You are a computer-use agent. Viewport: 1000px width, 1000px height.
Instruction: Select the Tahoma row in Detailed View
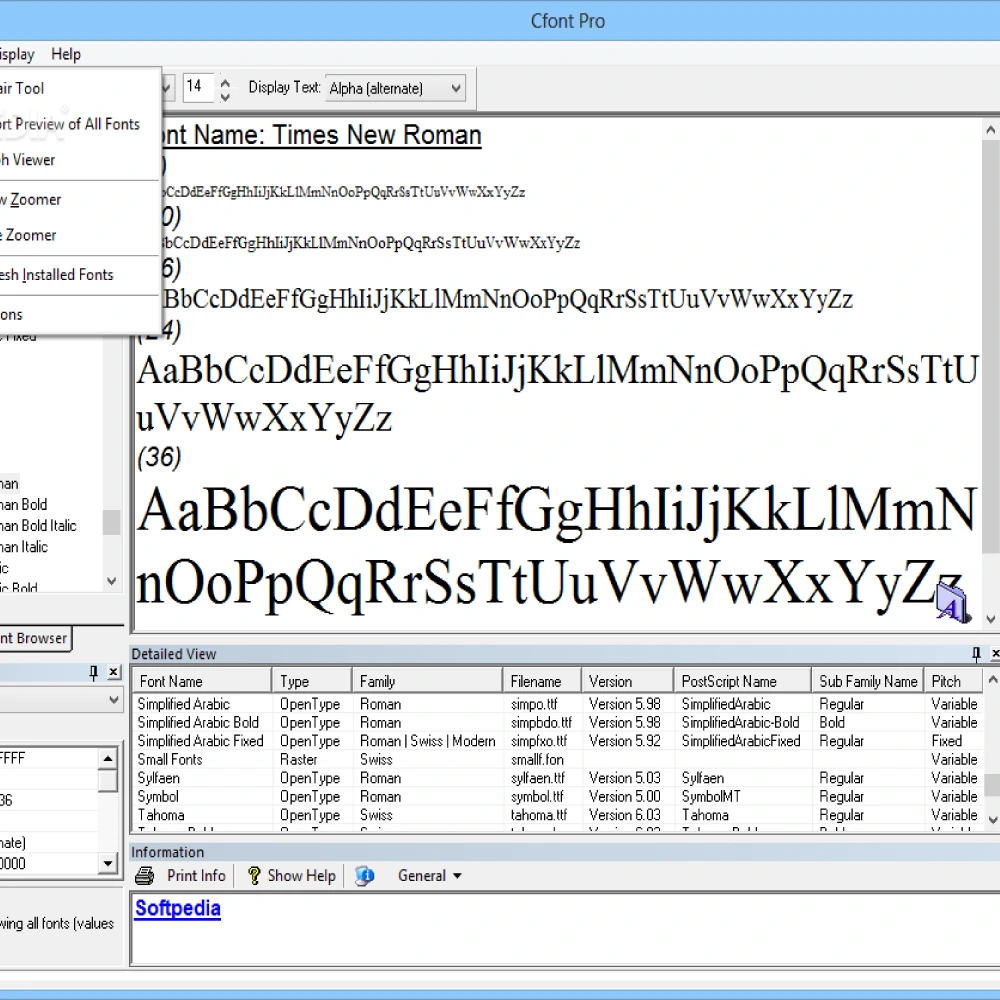[558, 815]
